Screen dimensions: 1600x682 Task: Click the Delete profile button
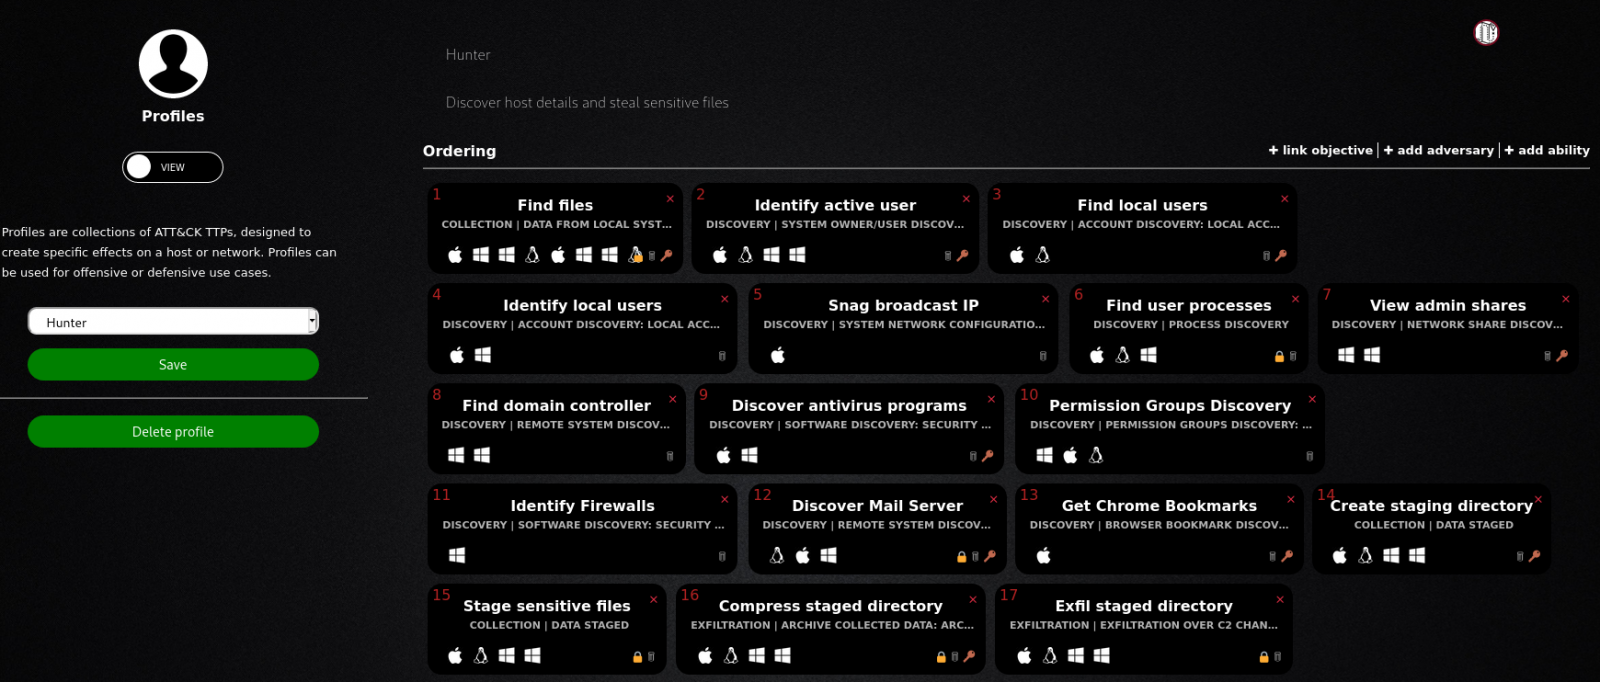coord(173,432)
